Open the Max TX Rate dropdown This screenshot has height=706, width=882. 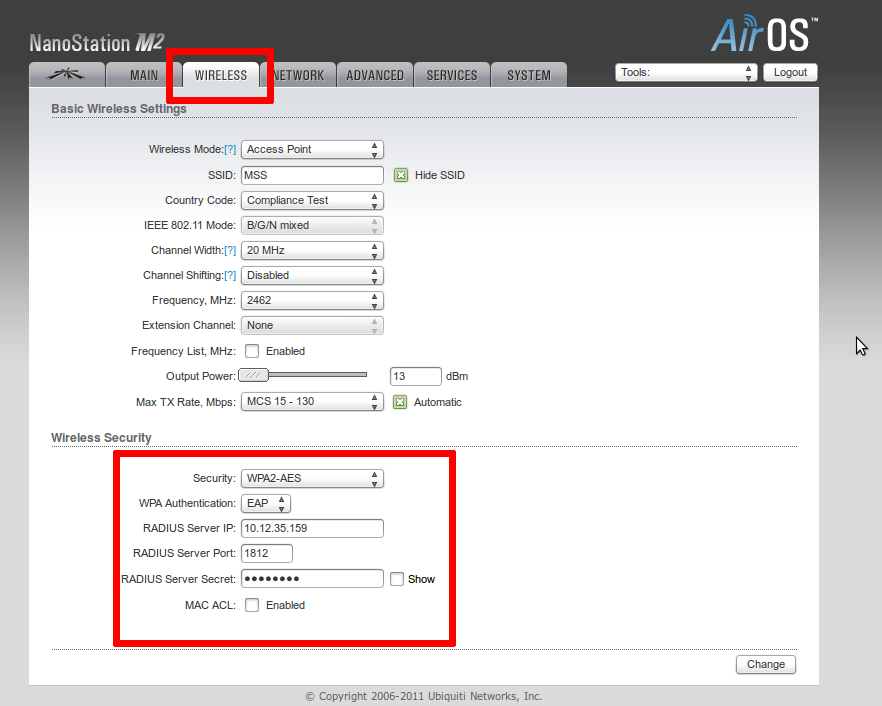point(312,402)
